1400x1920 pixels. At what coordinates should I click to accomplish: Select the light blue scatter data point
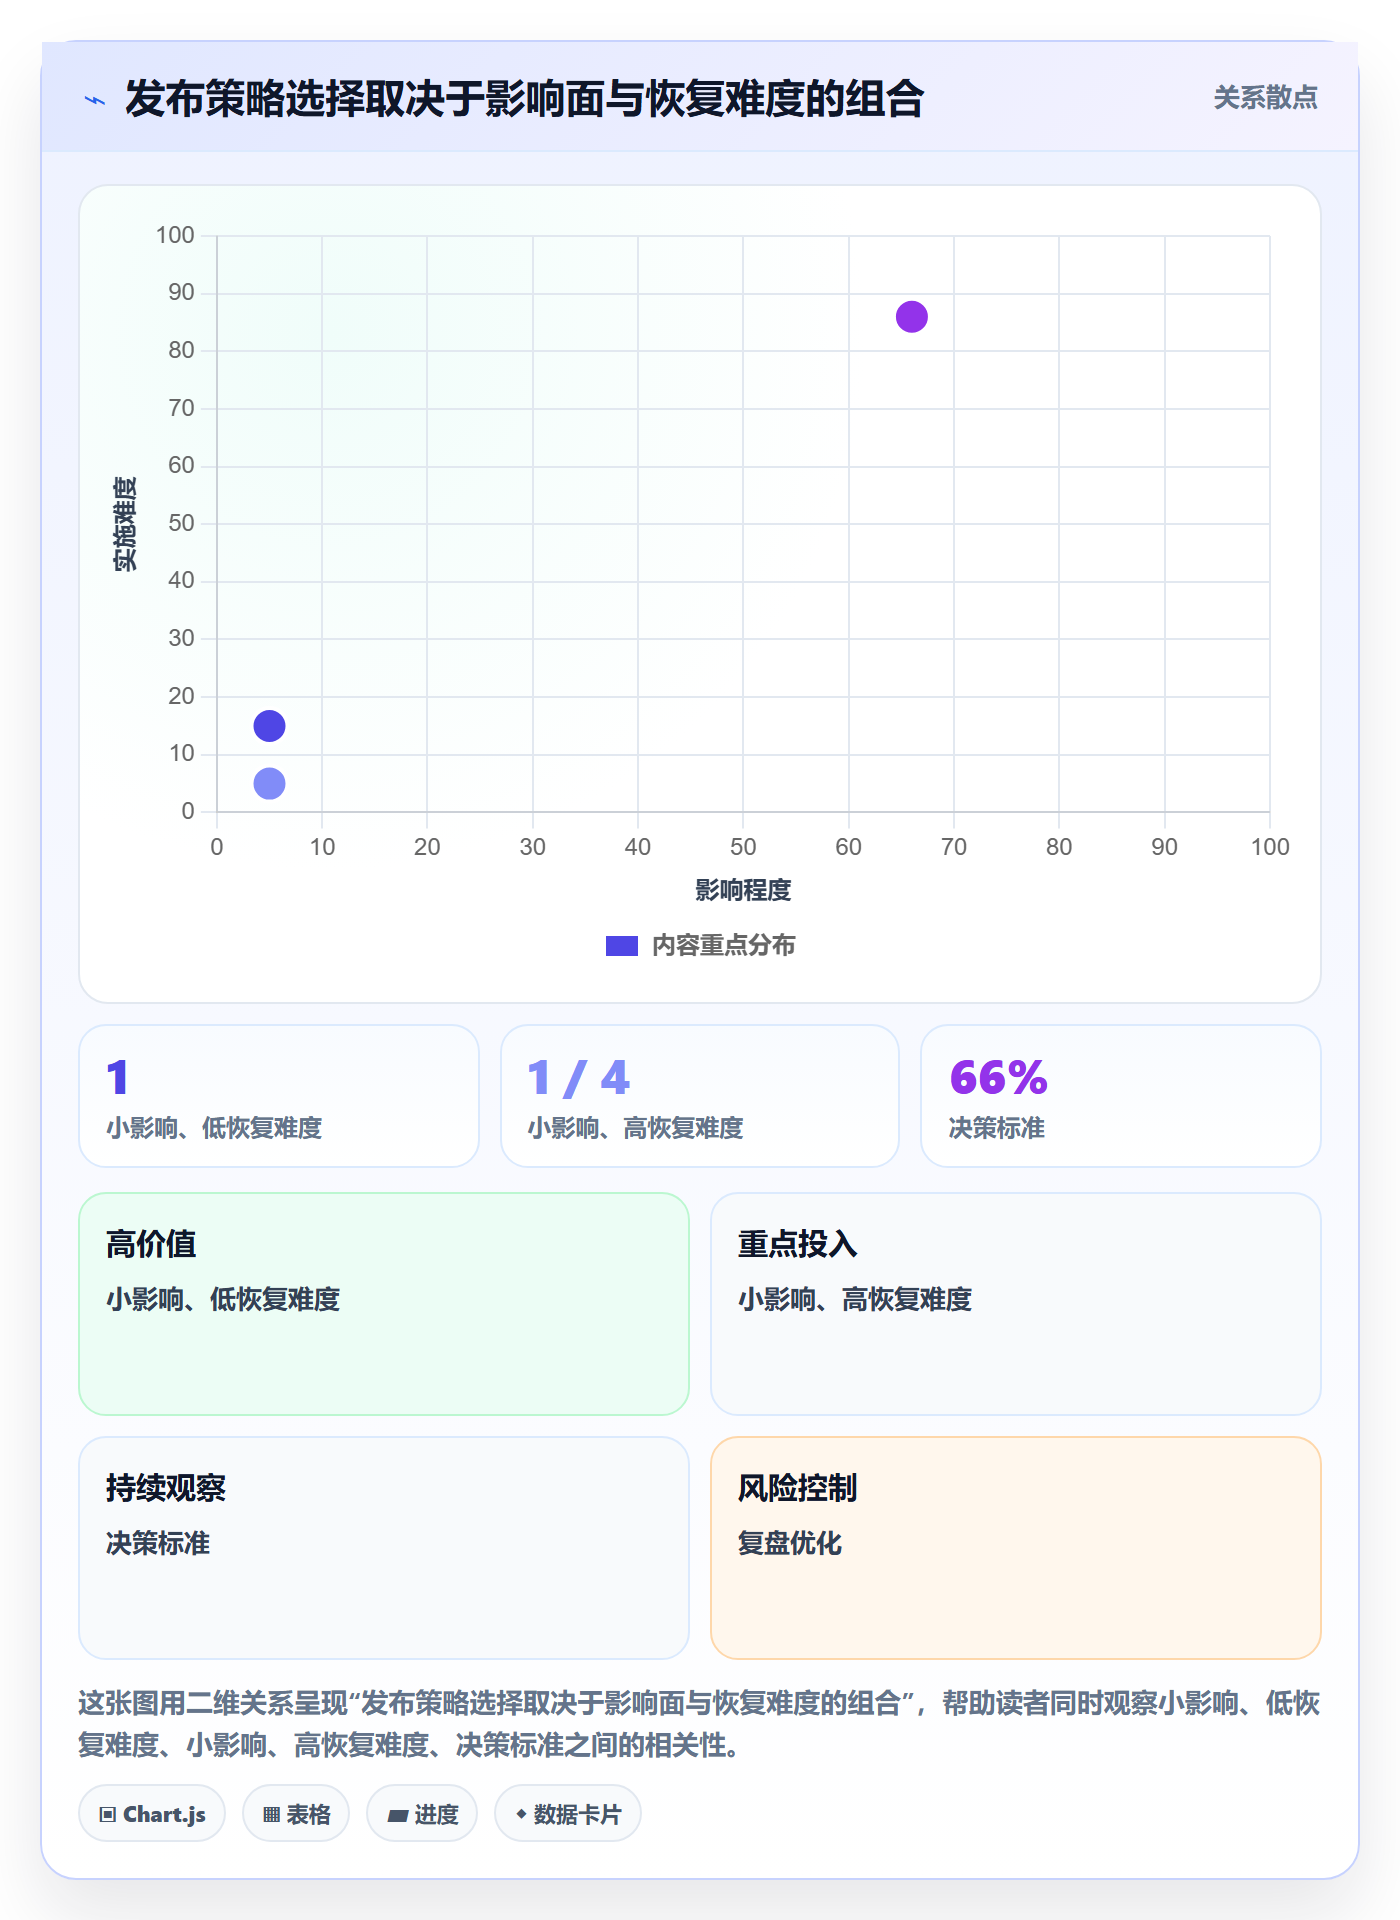269,783
